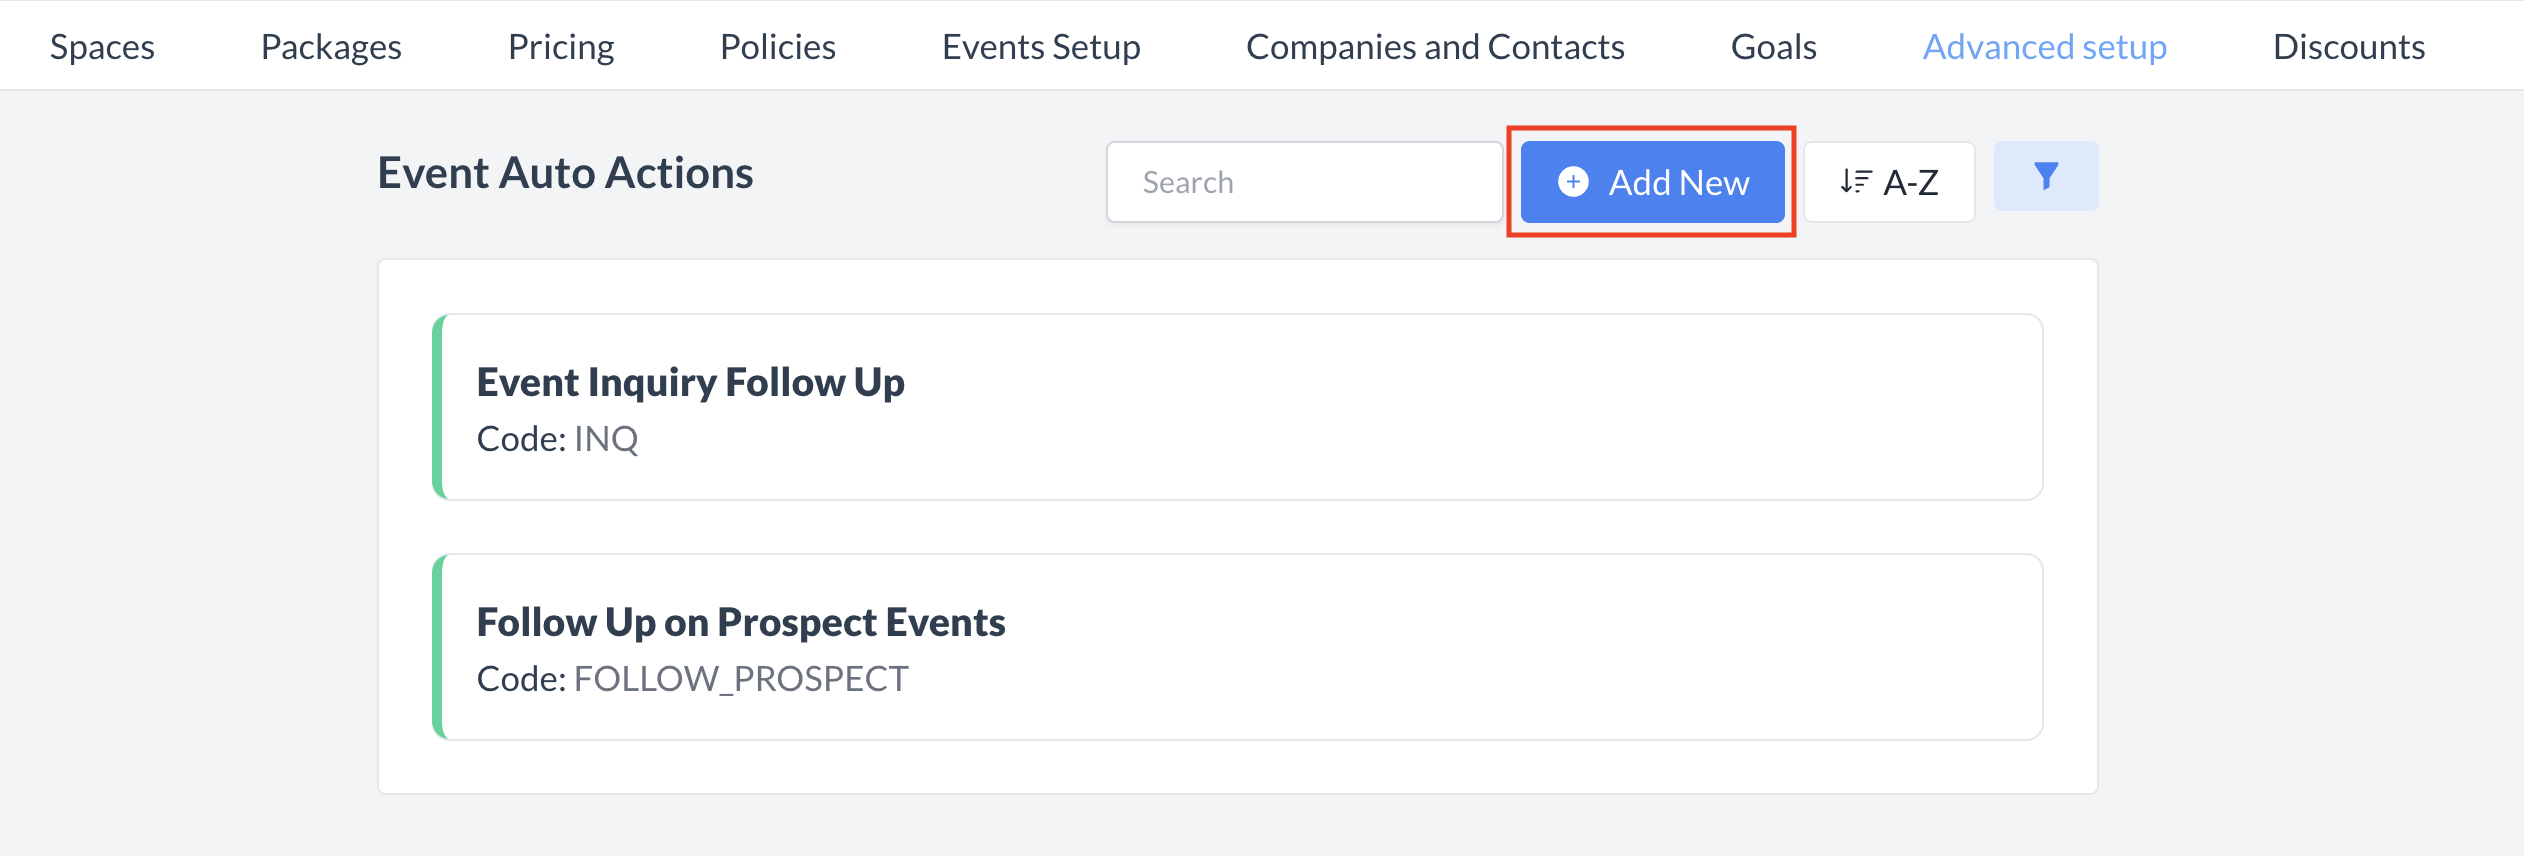
Task: View the Pricing page
Action: pos(560,46)
